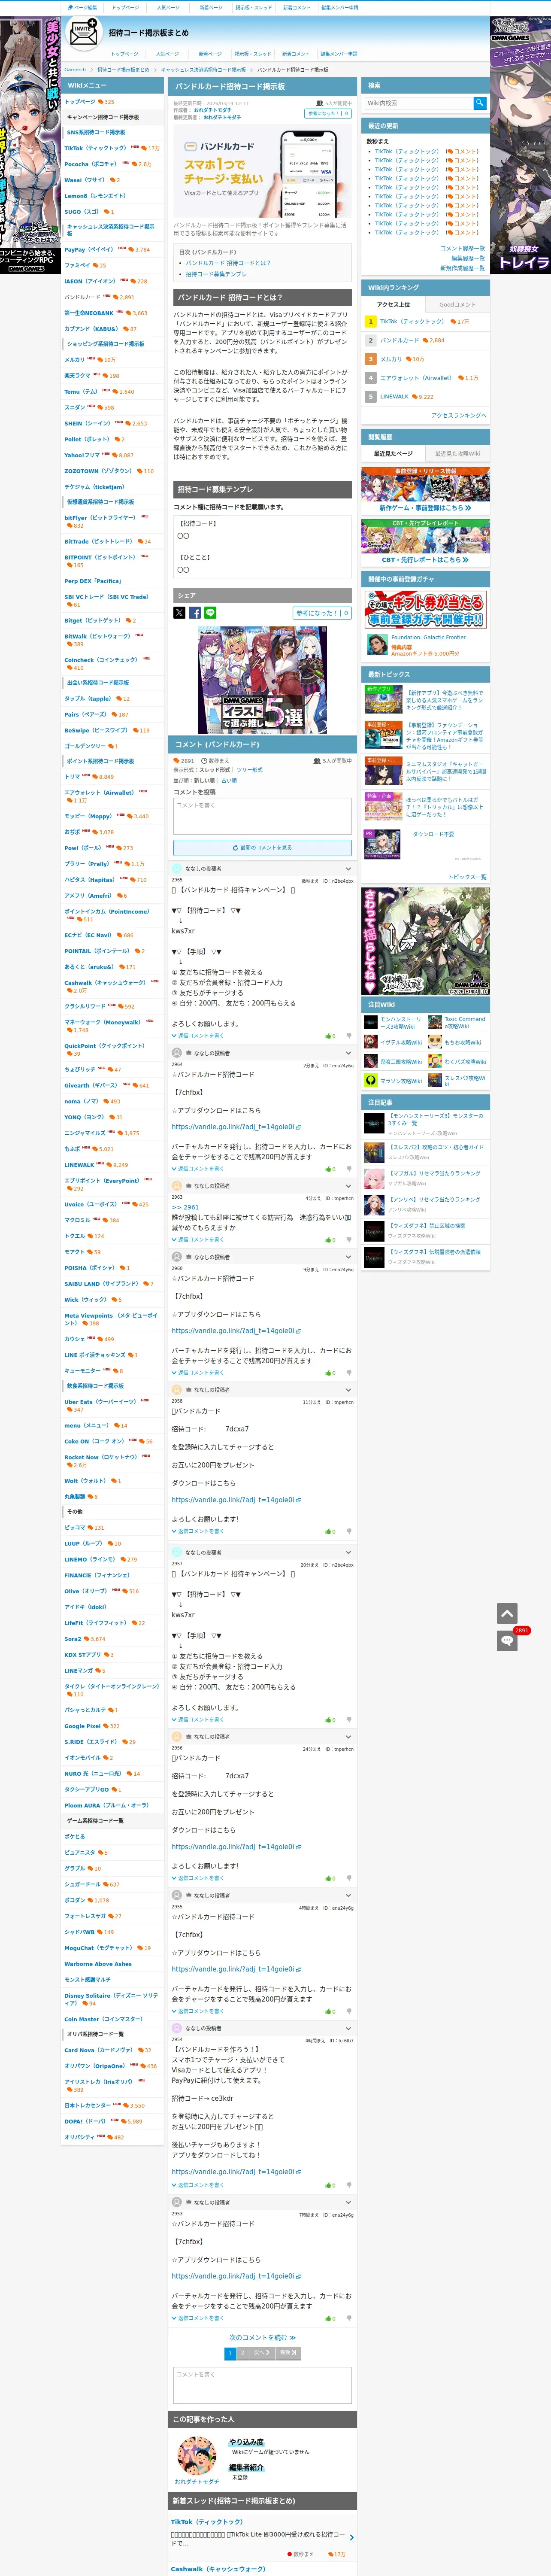Open 次のコメントを読む link

pos(262,2338)
